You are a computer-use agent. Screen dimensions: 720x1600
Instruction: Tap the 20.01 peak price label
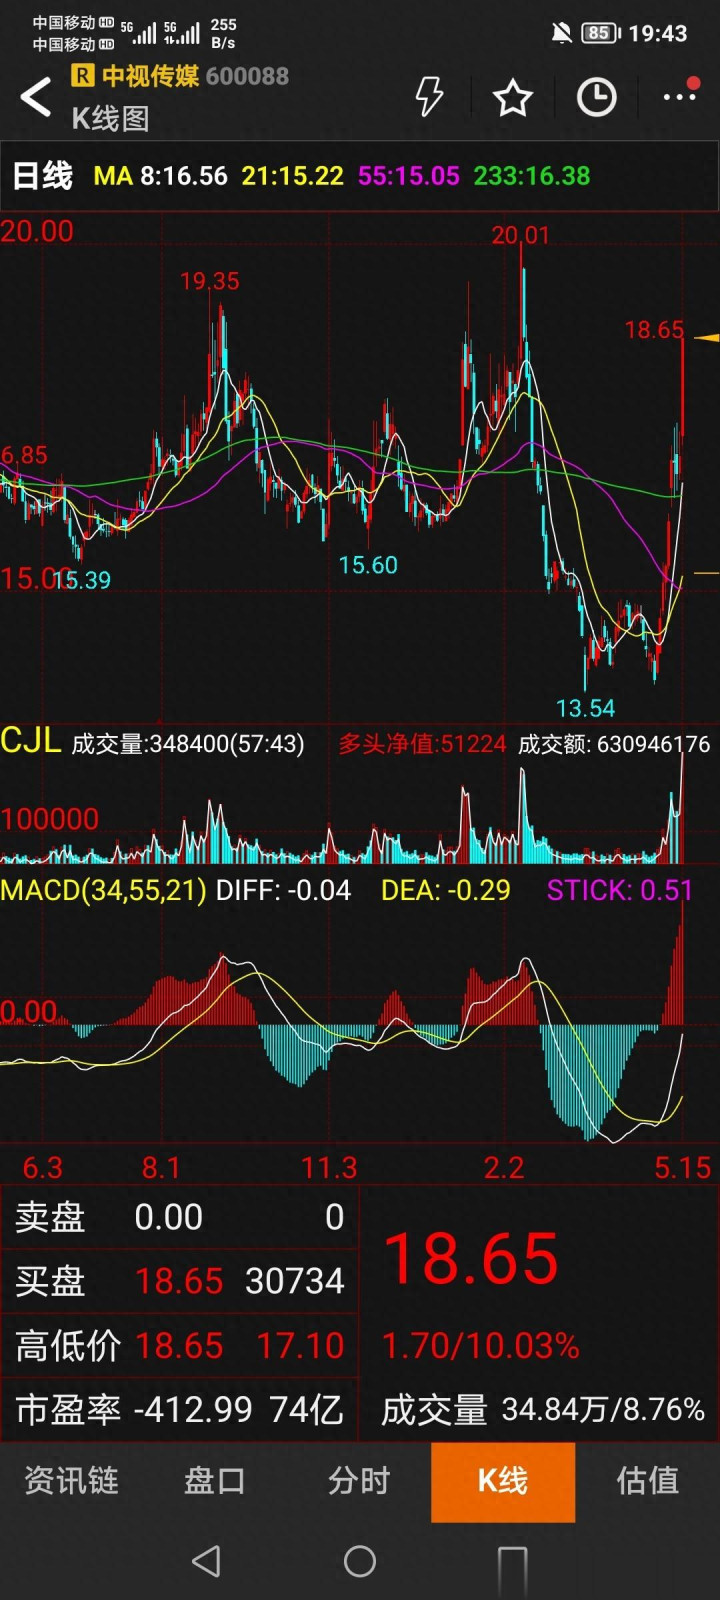pyautogui.click(x=520, y=235)
